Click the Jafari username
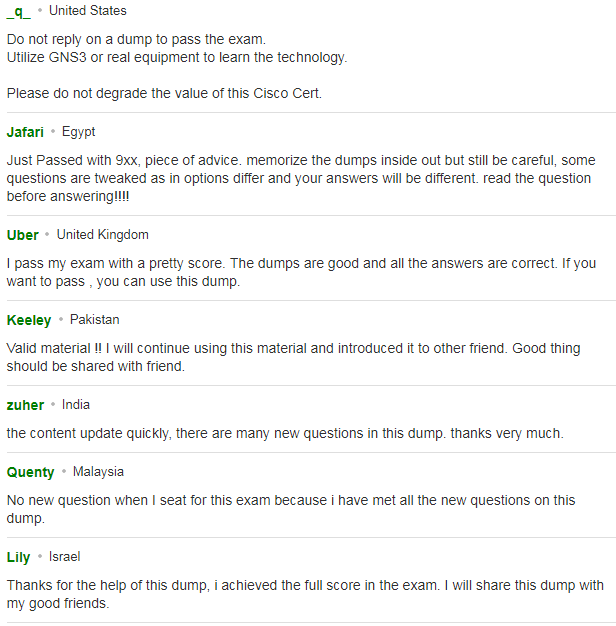 [x=25, y=132]
